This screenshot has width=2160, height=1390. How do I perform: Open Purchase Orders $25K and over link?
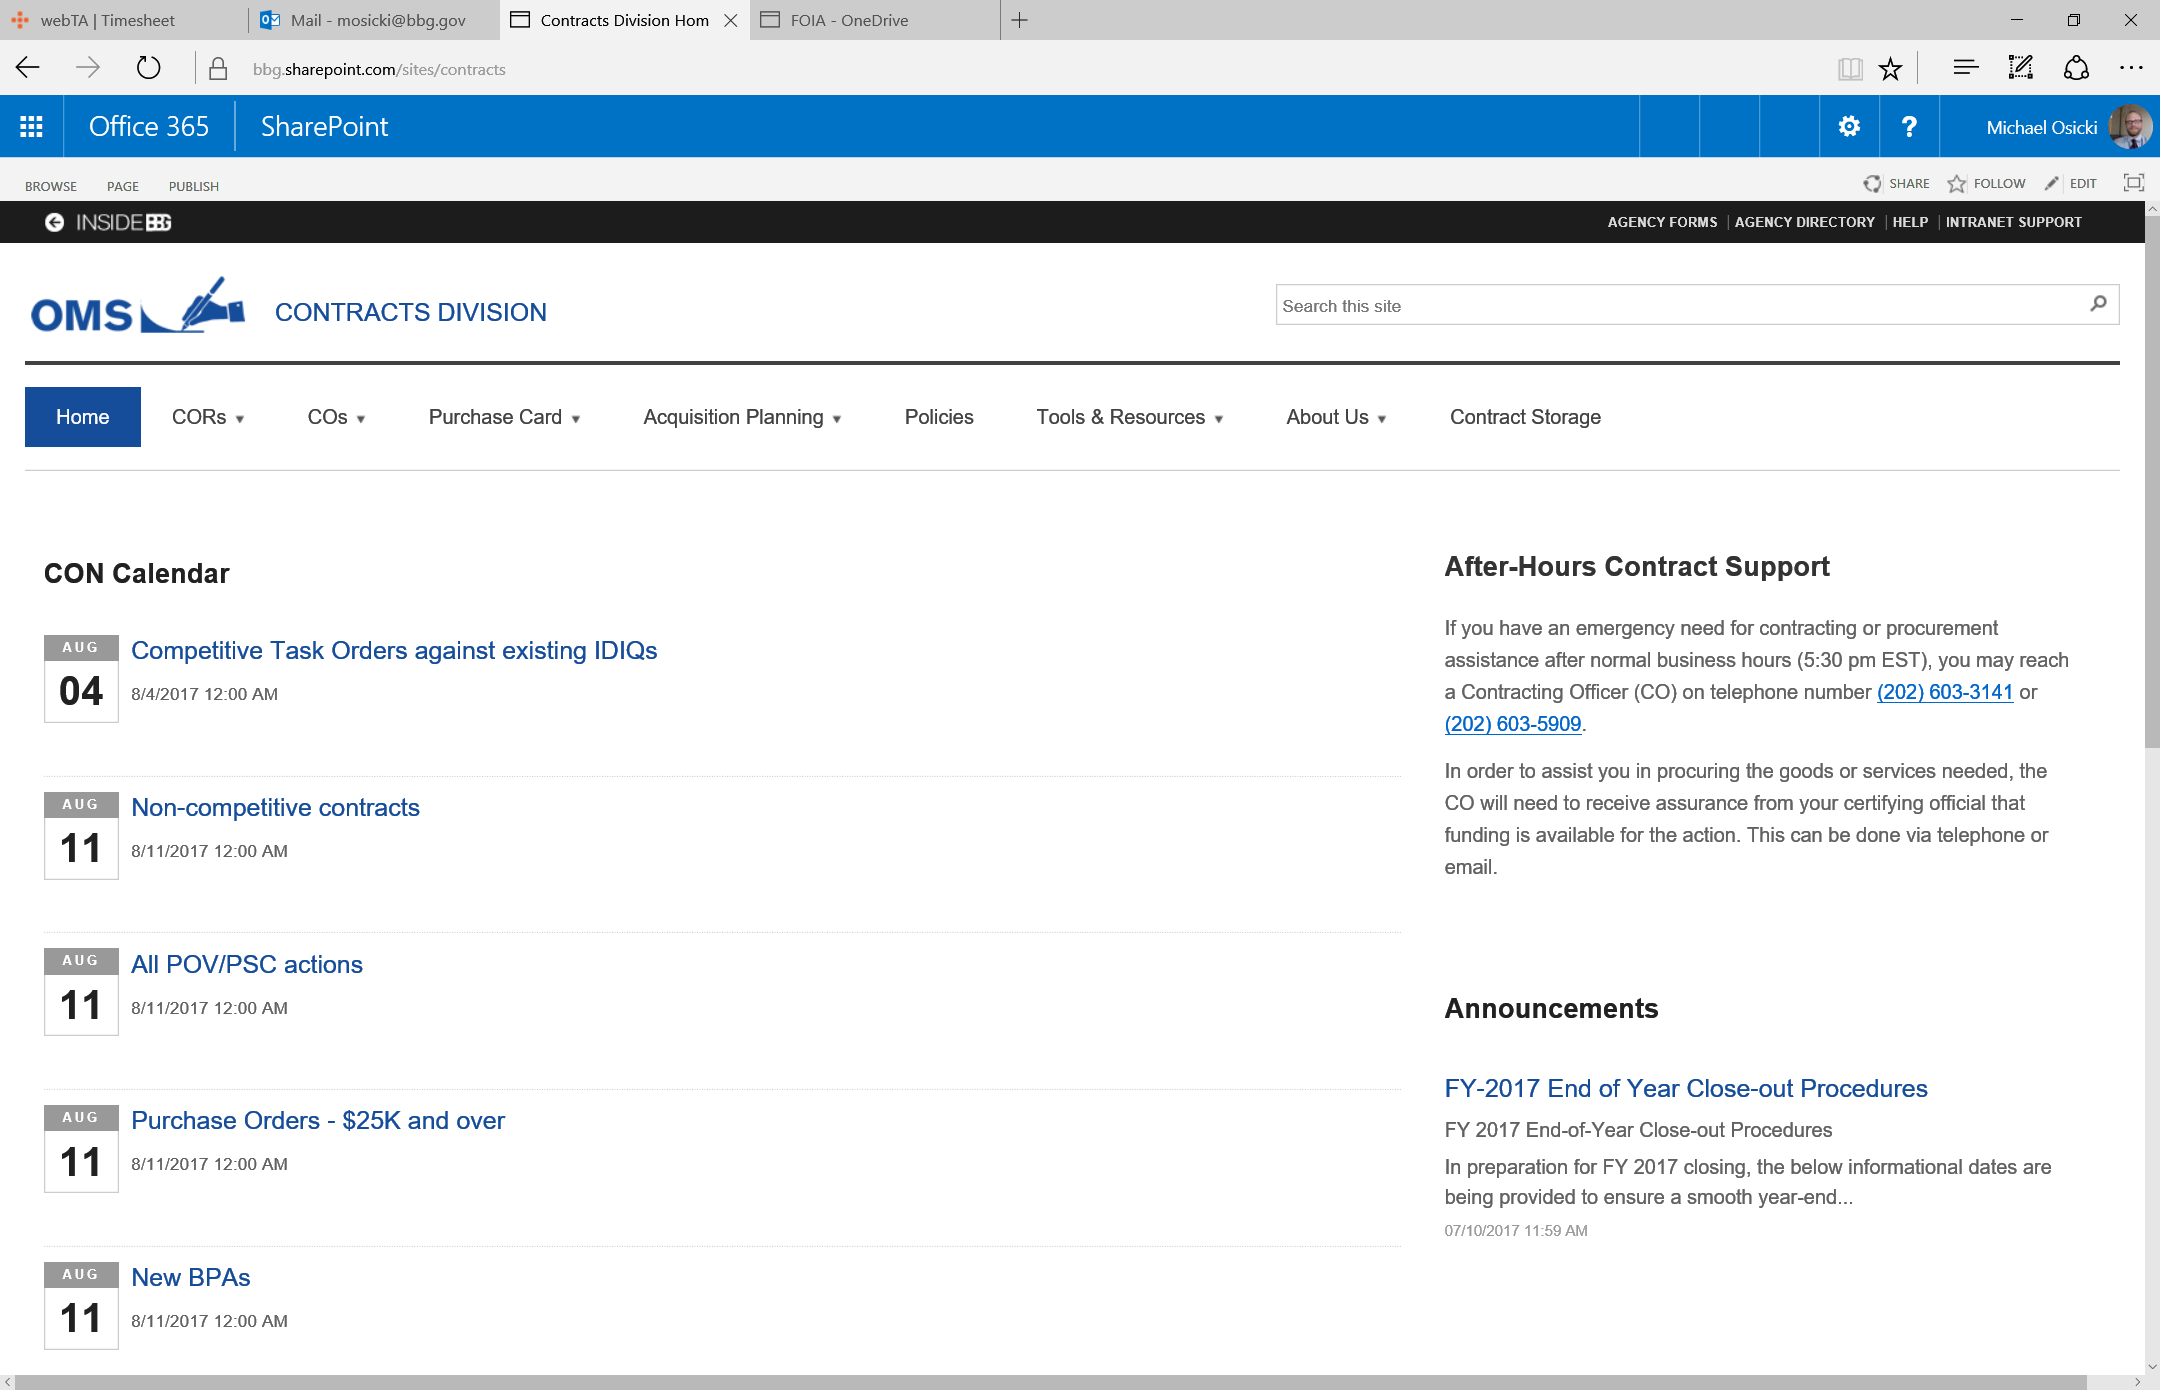coord(318,1121)
